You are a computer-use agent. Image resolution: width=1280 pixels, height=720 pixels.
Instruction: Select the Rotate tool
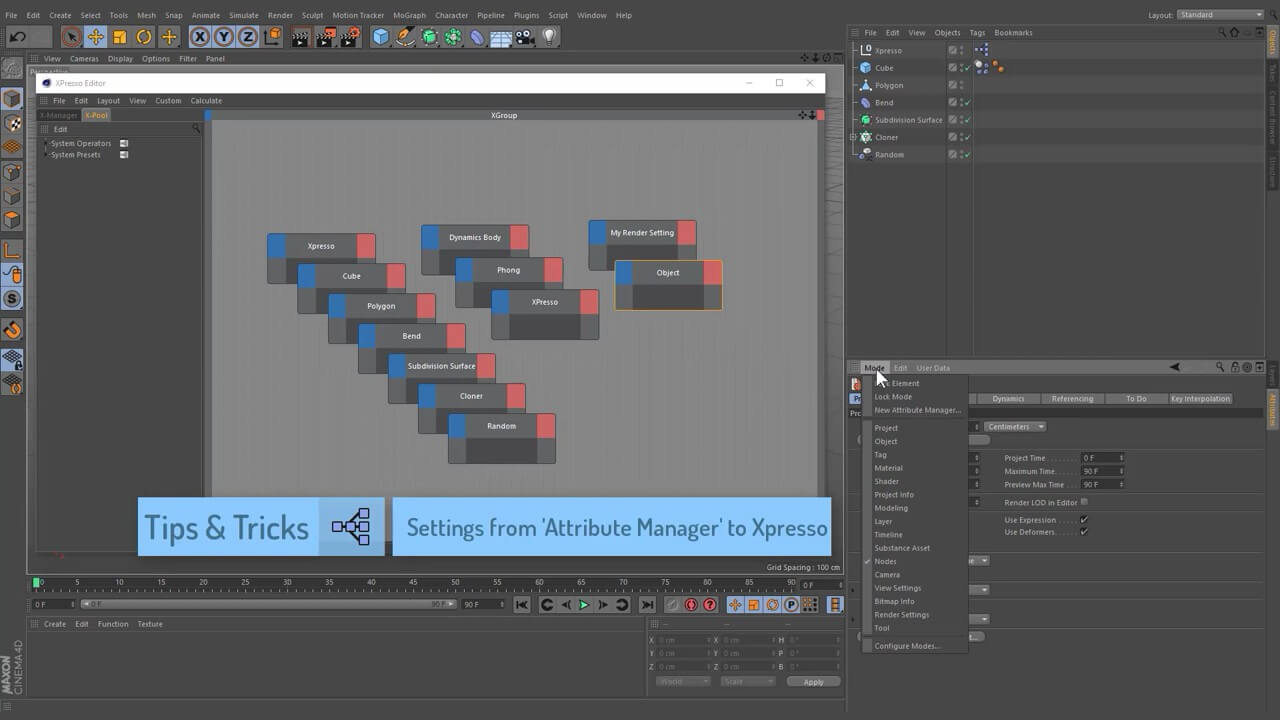point(144,37)
